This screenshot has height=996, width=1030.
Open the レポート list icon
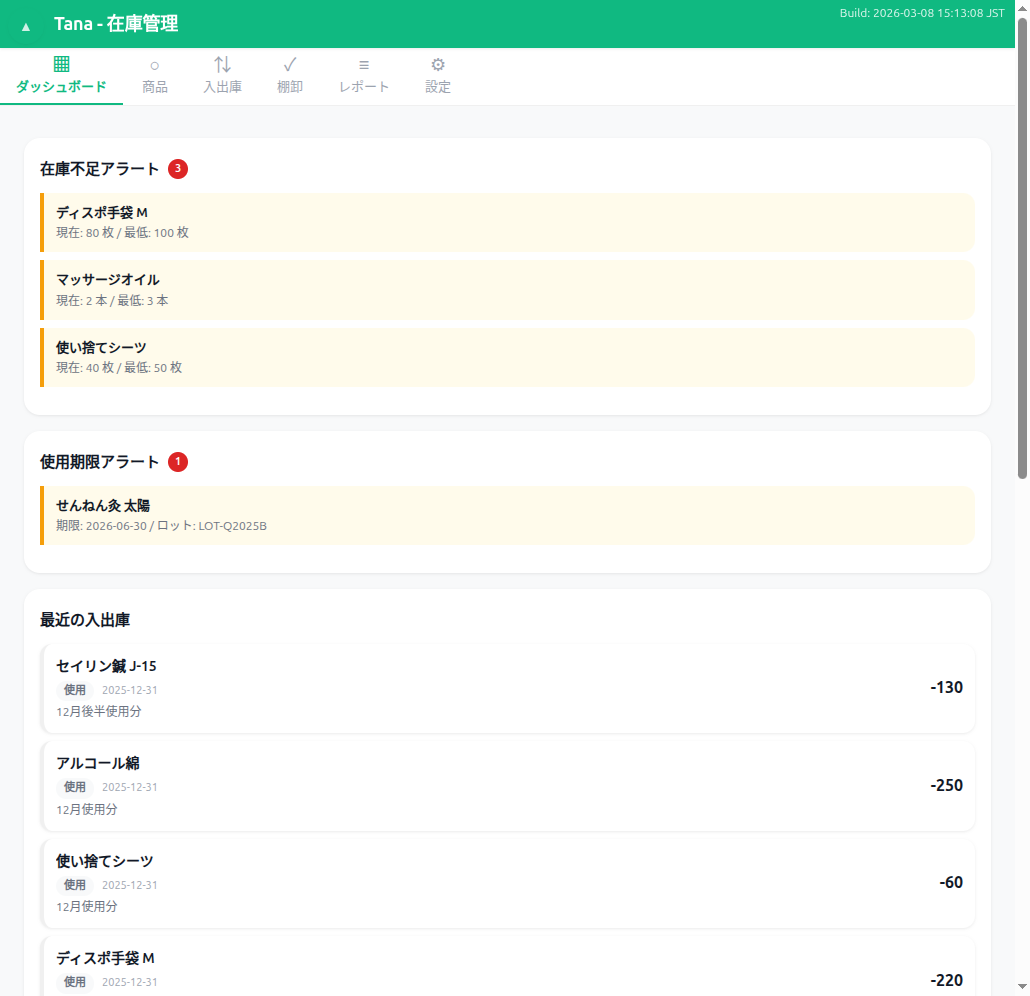tap(363, 64)
